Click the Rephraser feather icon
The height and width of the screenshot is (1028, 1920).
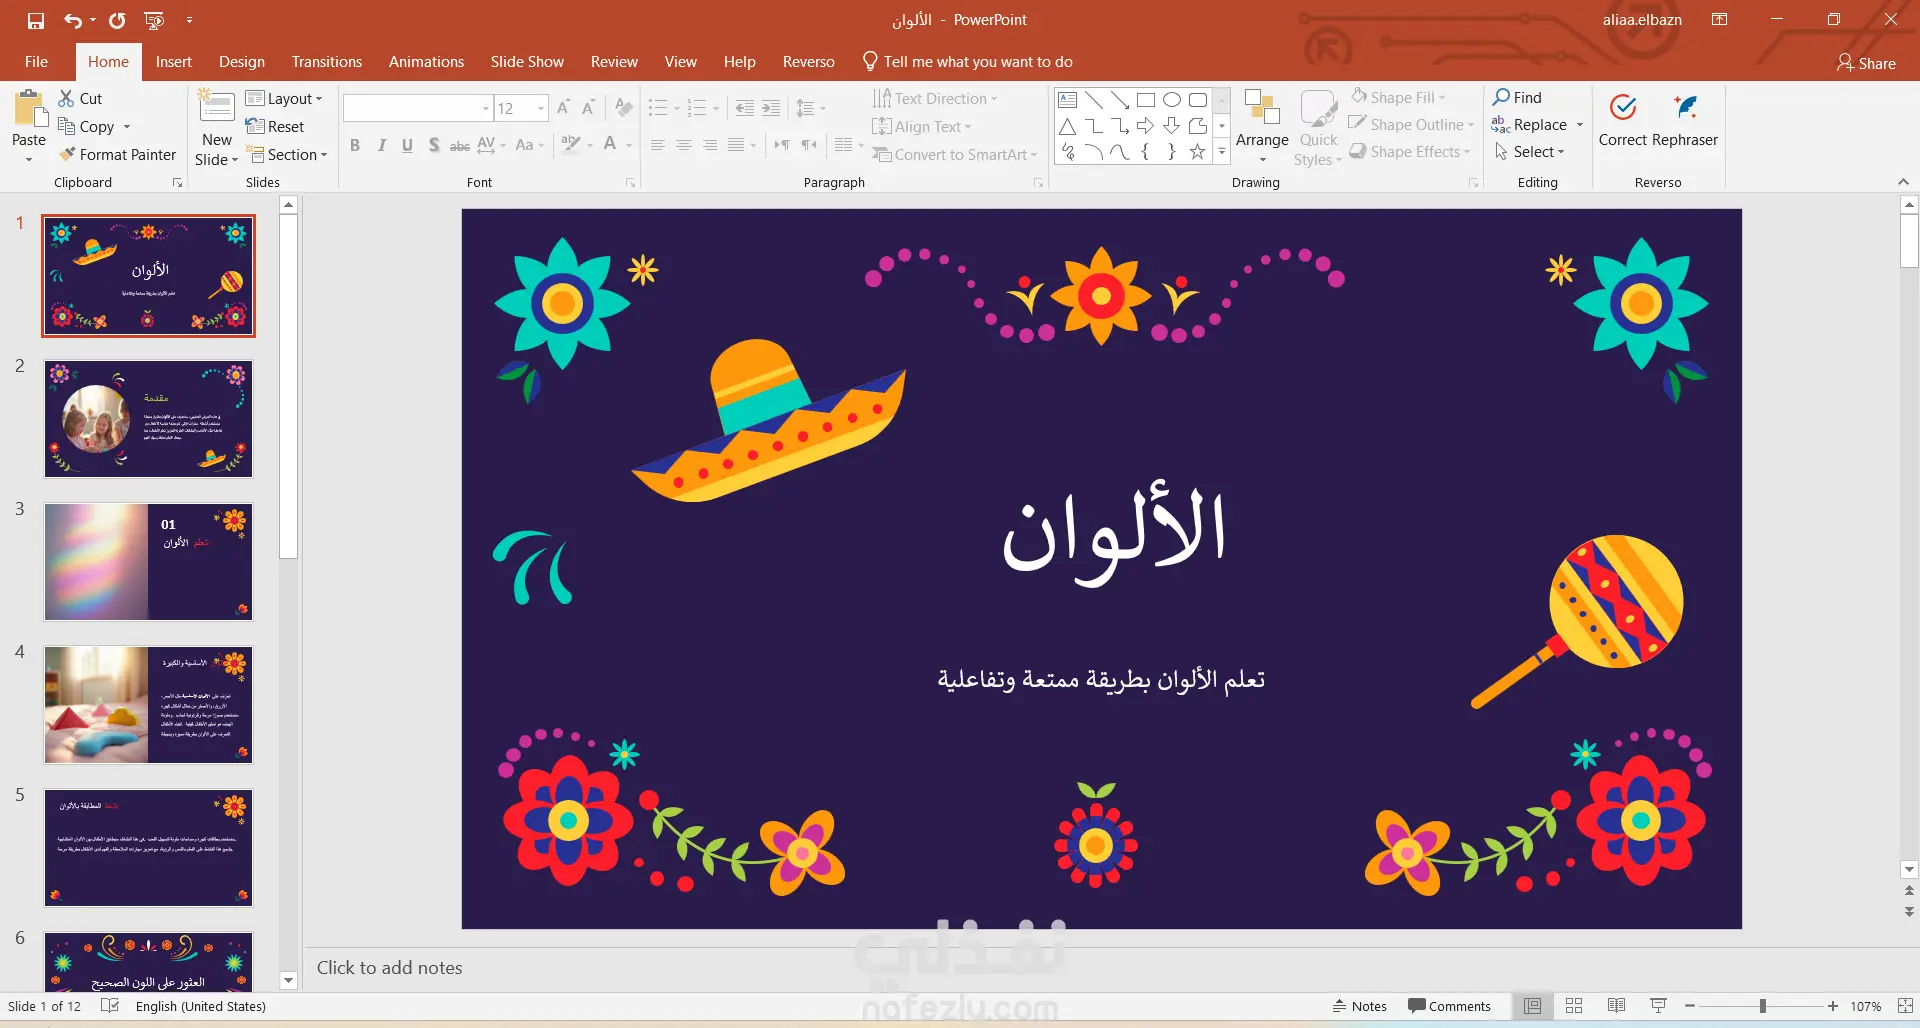(1685, 107)
